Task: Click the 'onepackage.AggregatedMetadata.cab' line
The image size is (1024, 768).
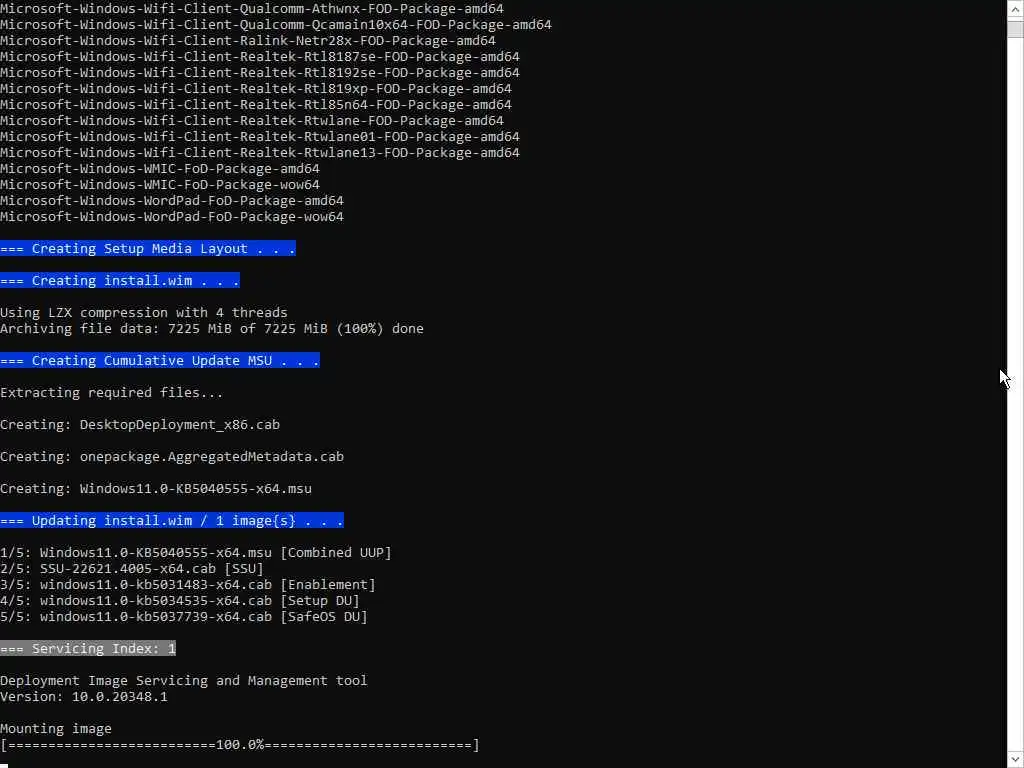Action: tap(172, 456)
